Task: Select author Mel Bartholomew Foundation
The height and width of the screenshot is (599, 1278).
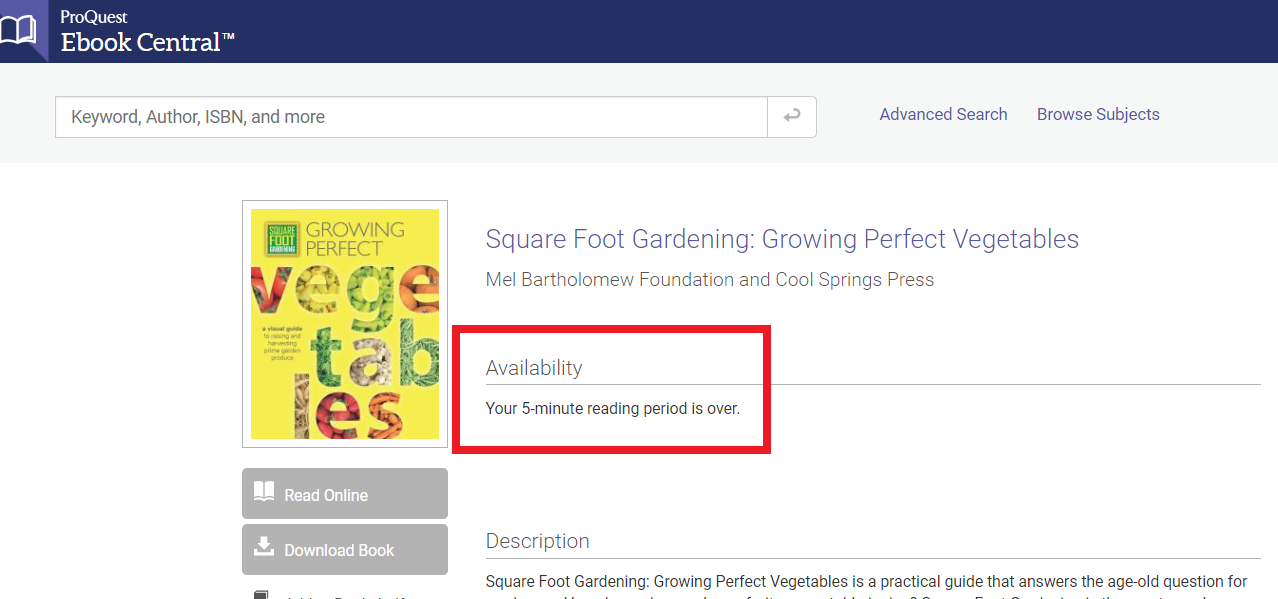Action: click(609, 280)
